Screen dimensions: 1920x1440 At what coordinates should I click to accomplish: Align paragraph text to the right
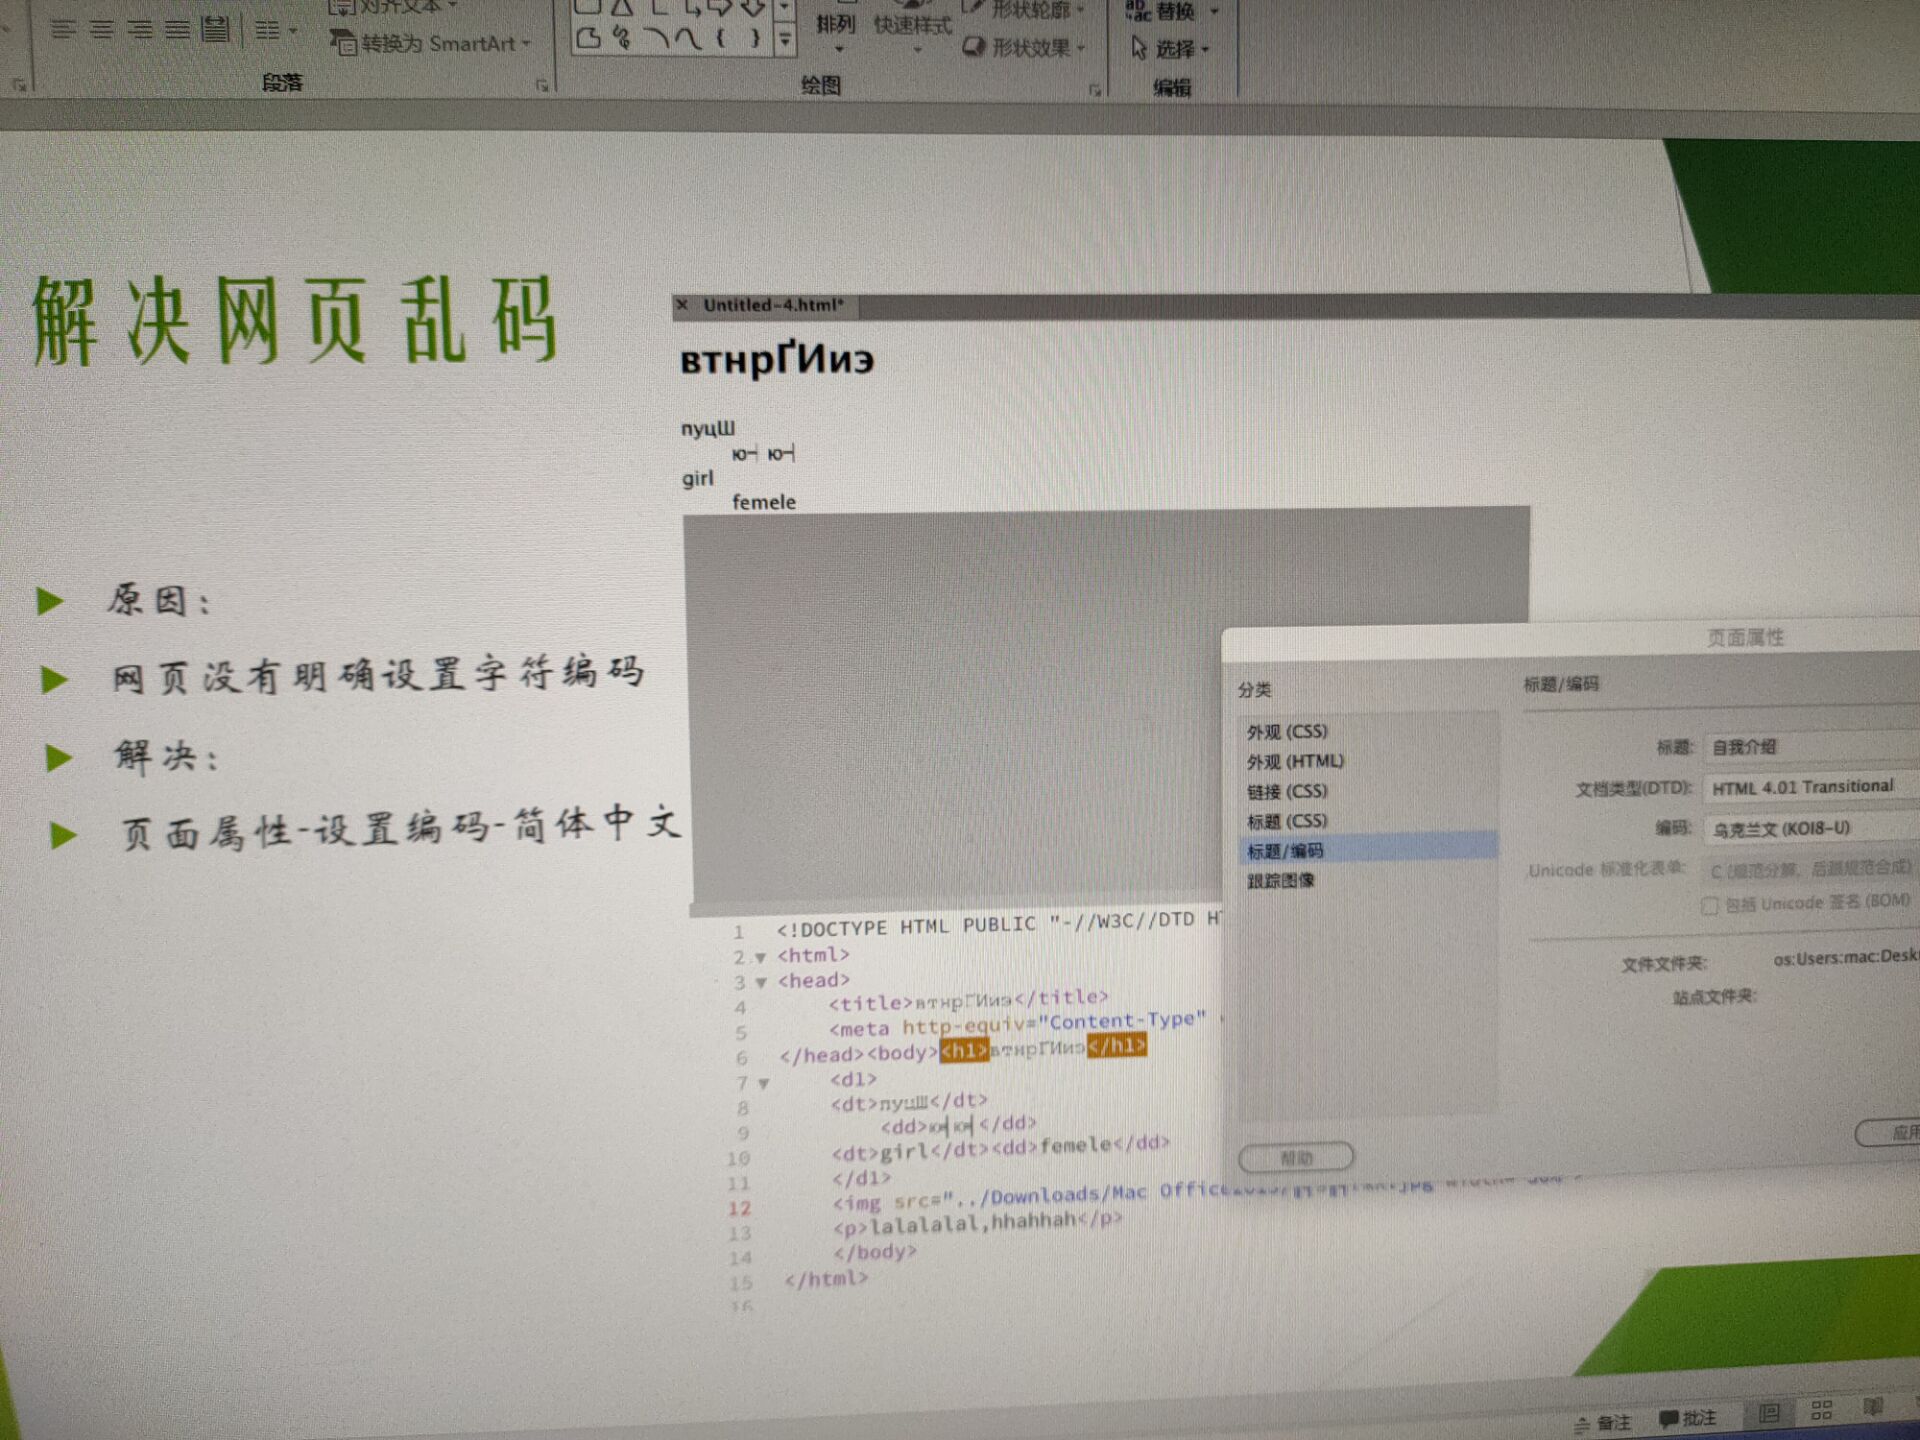(x=140, y=30)
